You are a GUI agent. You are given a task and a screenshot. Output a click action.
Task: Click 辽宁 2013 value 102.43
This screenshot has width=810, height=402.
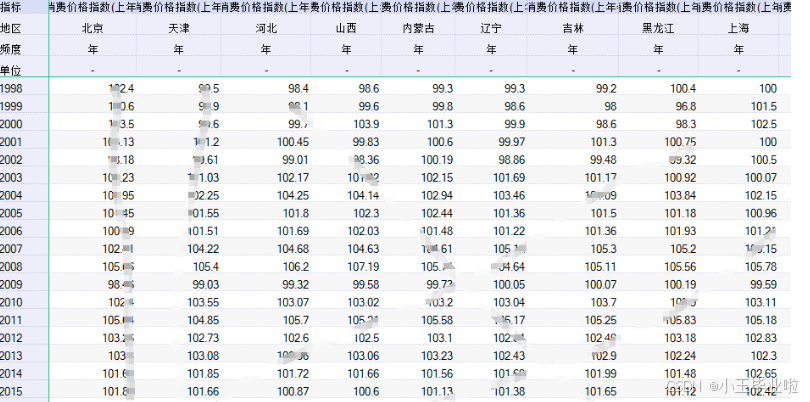[x=509, y=356]
